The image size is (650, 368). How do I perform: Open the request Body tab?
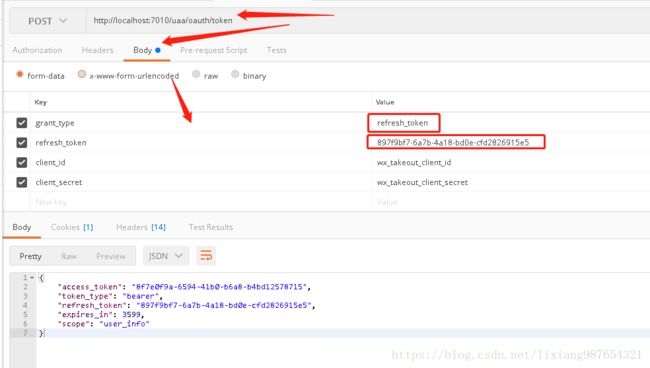[146, 50]
